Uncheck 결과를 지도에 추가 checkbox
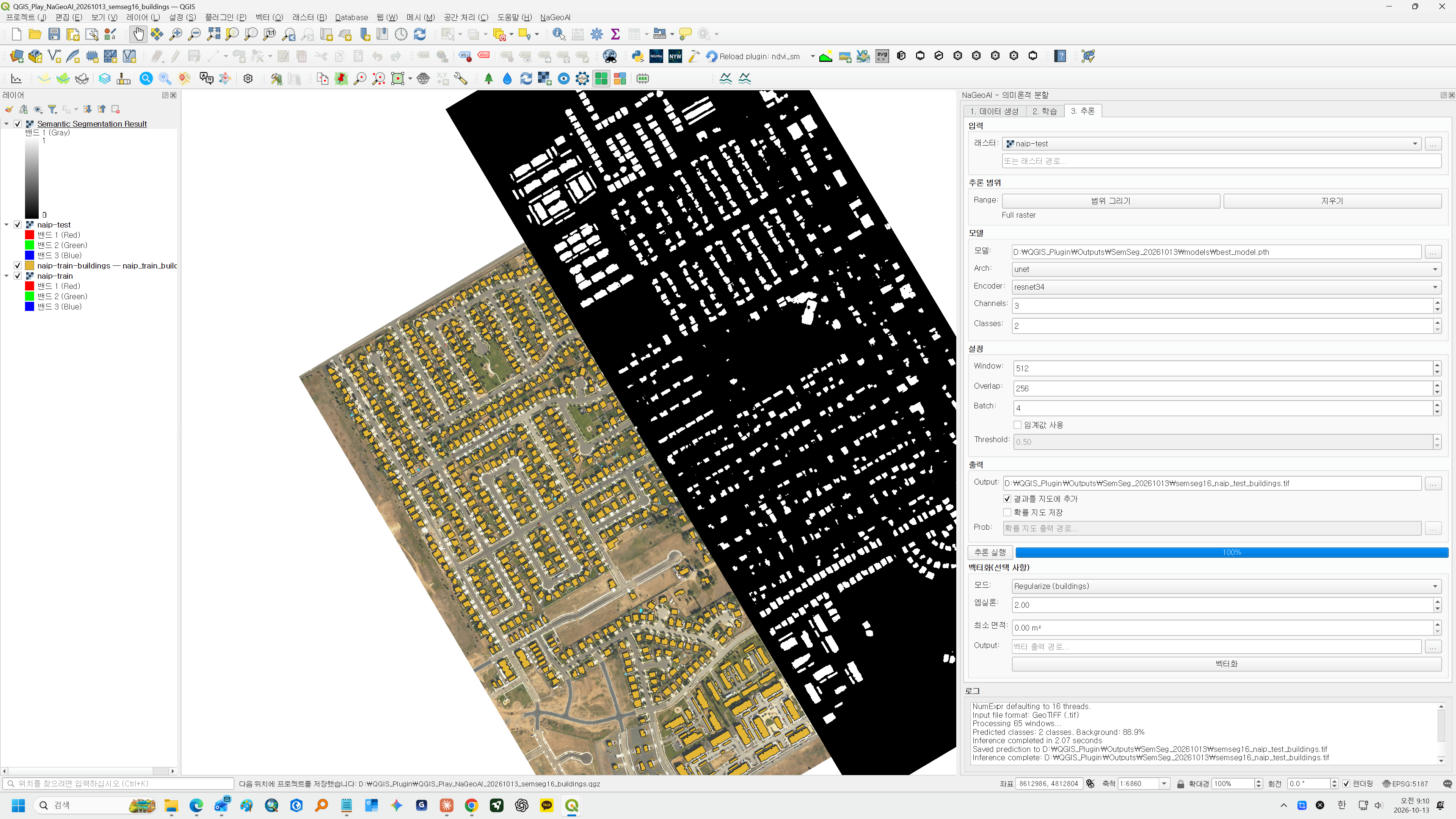The height and width of the screenshot is (819, 1456). pos(1007,499)
